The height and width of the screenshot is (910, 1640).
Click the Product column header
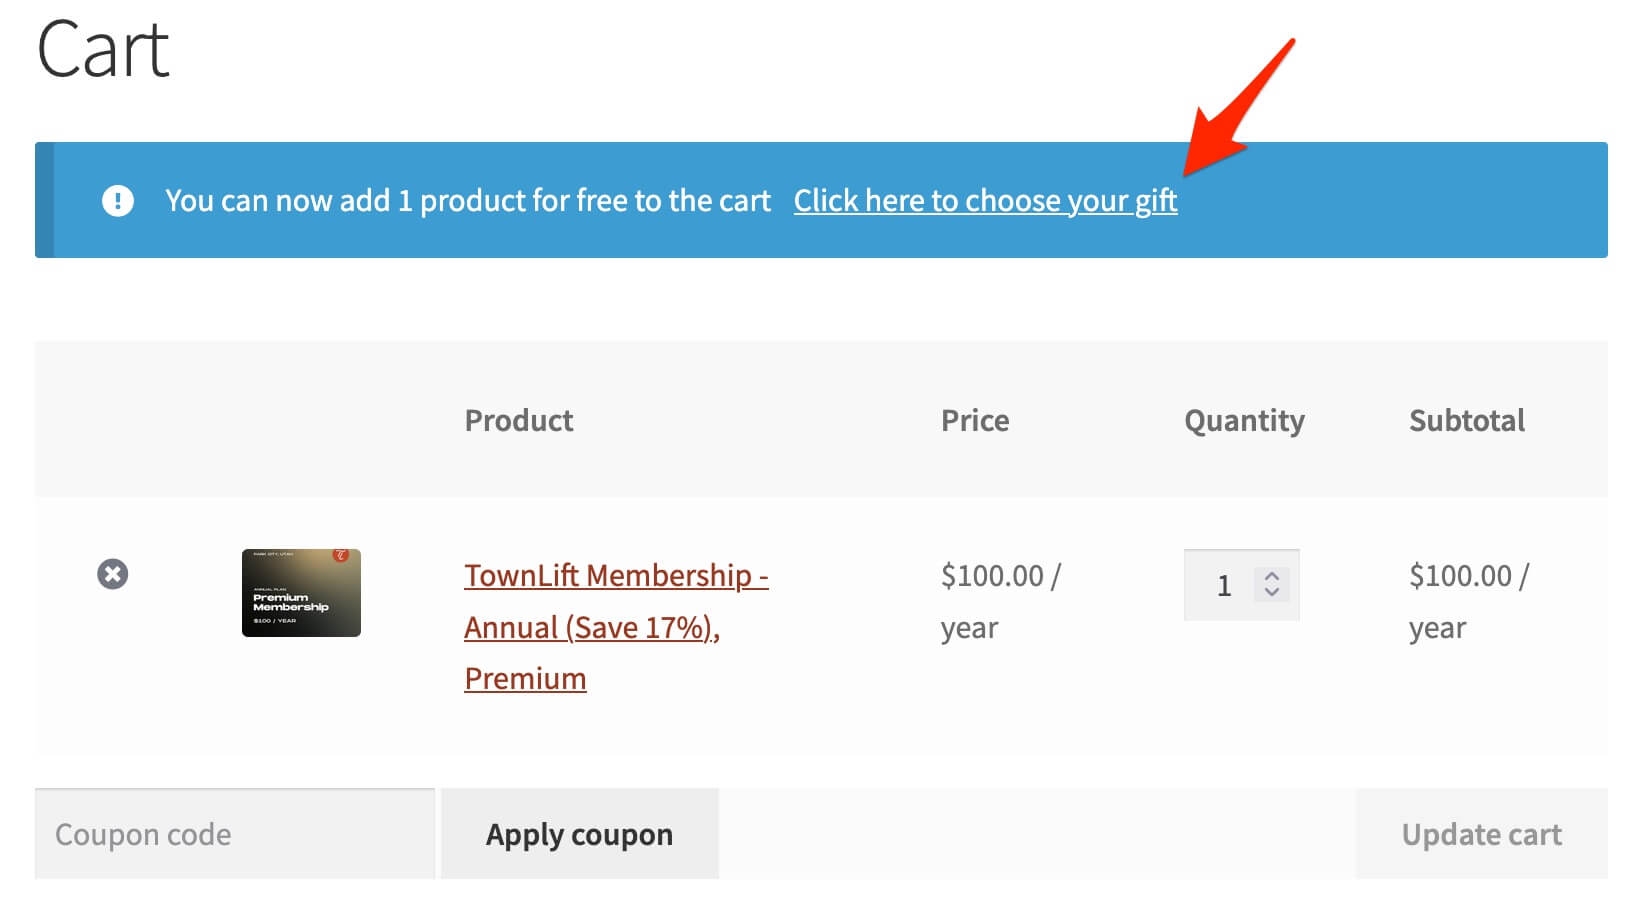(519, 420)
